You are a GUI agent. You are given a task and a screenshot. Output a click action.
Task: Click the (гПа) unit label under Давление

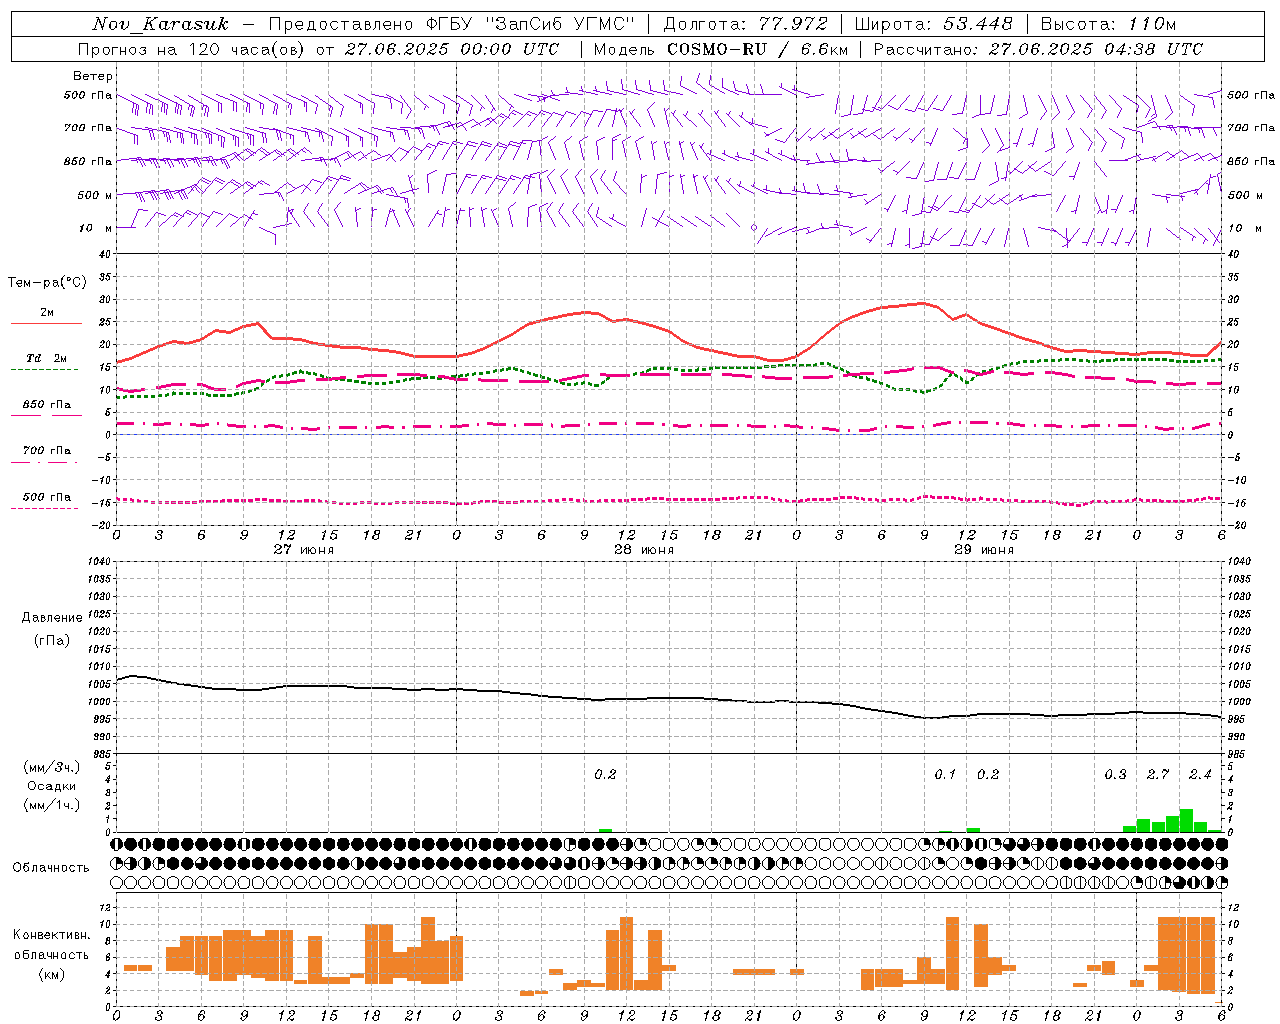[51, 640]
